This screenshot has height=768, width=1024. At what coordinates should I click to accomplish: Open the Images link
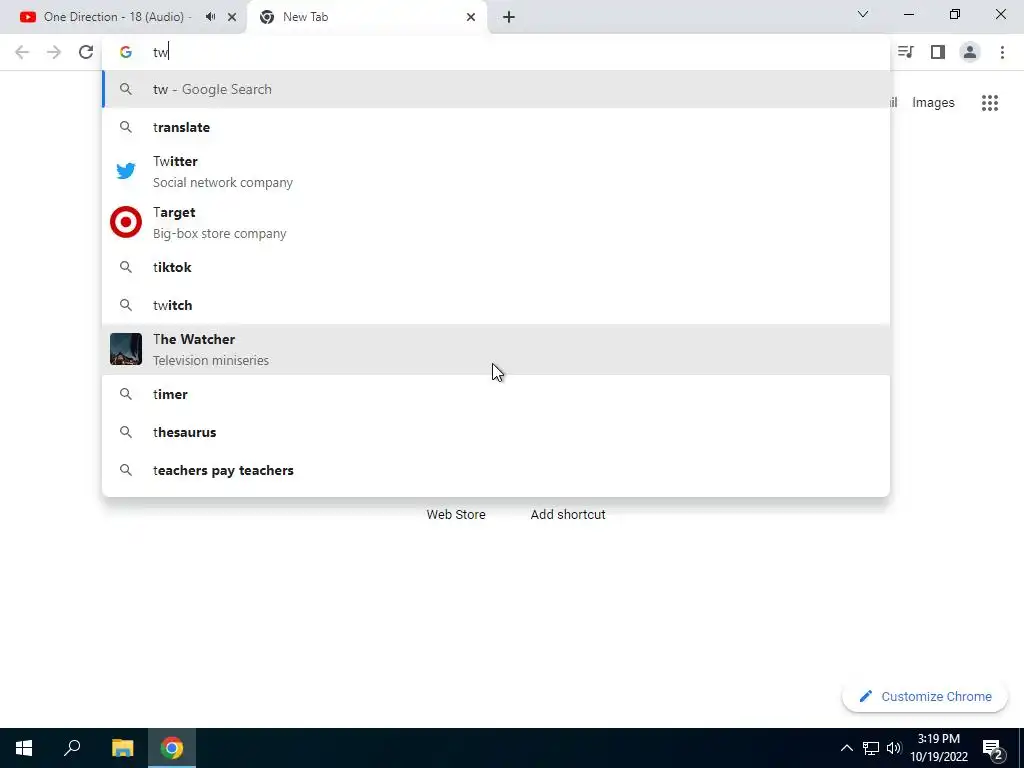(933, 103)
